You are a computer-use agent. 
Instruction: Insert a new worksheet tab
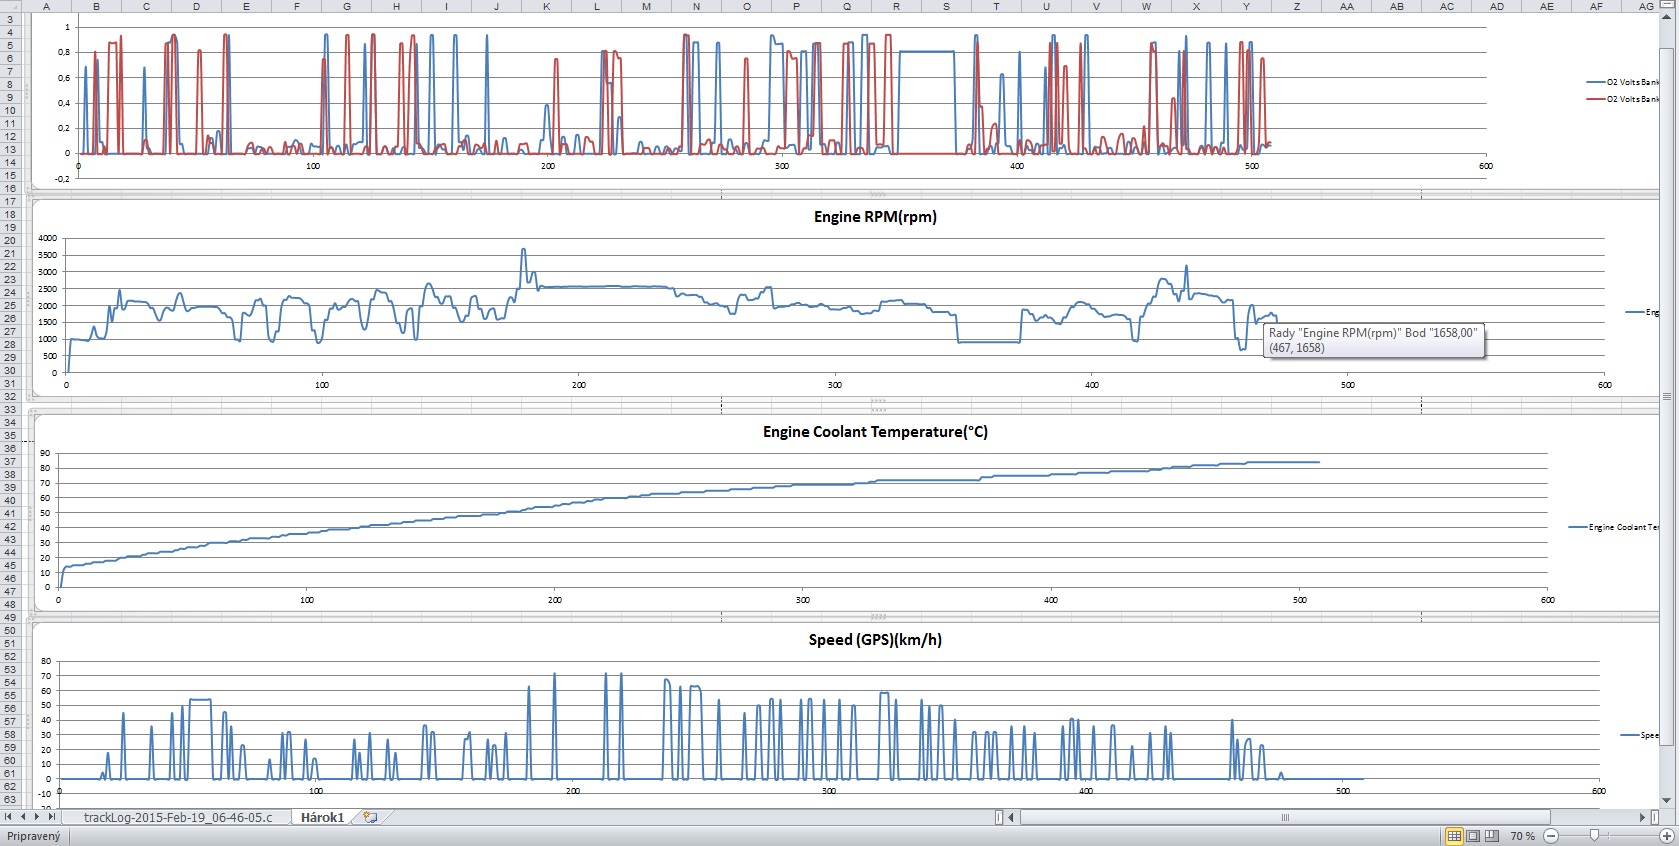370,817
